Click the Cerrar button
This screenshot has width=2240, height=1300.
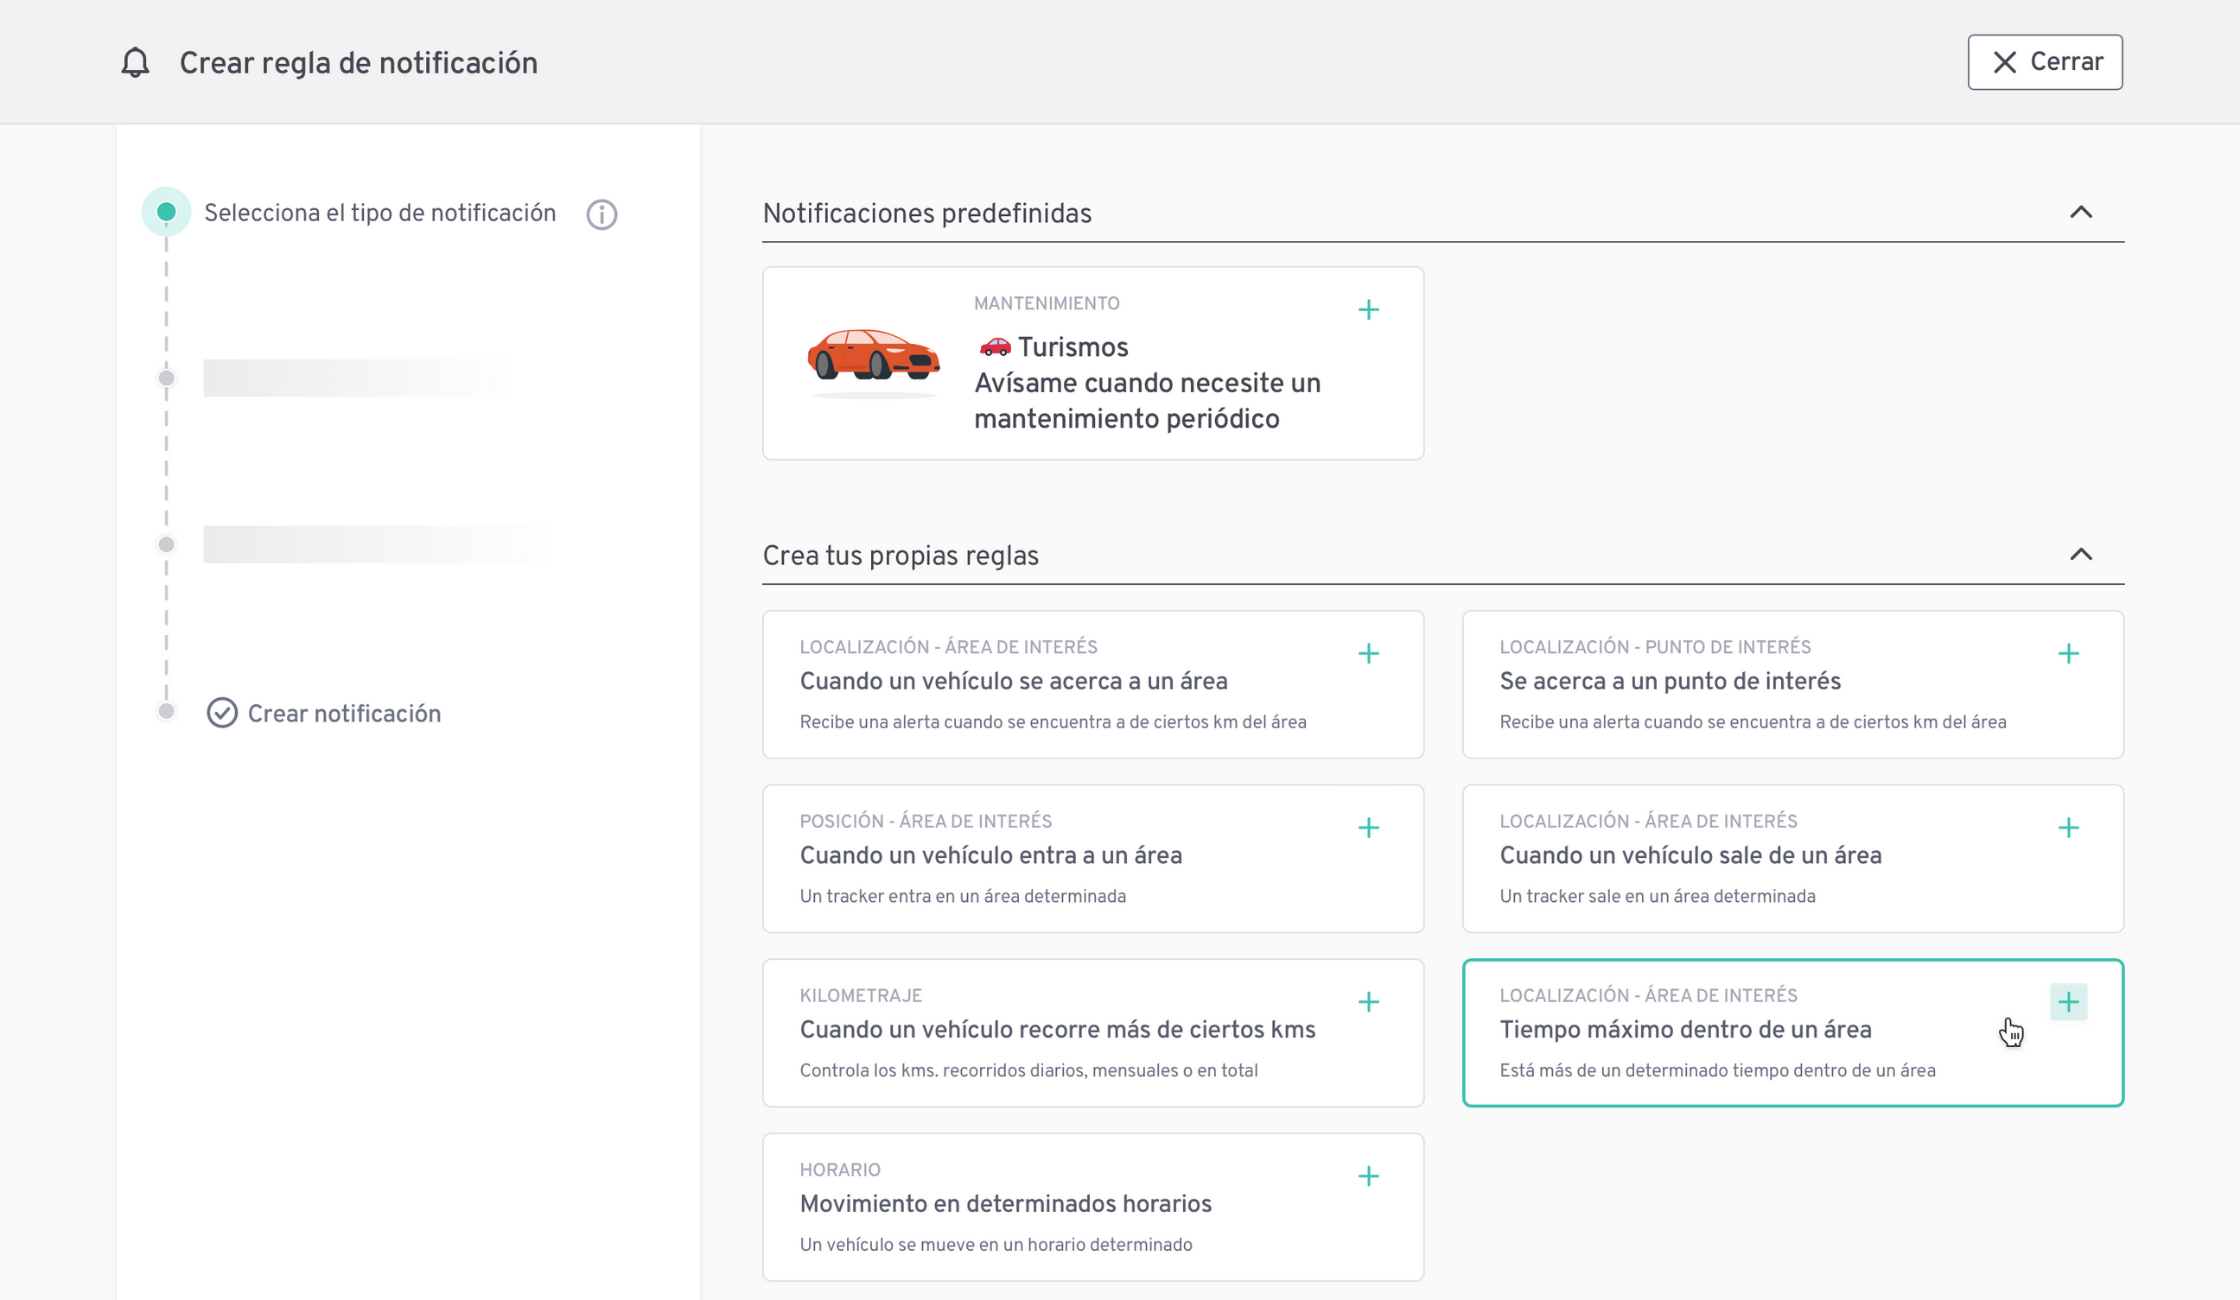pos(2044,62)
